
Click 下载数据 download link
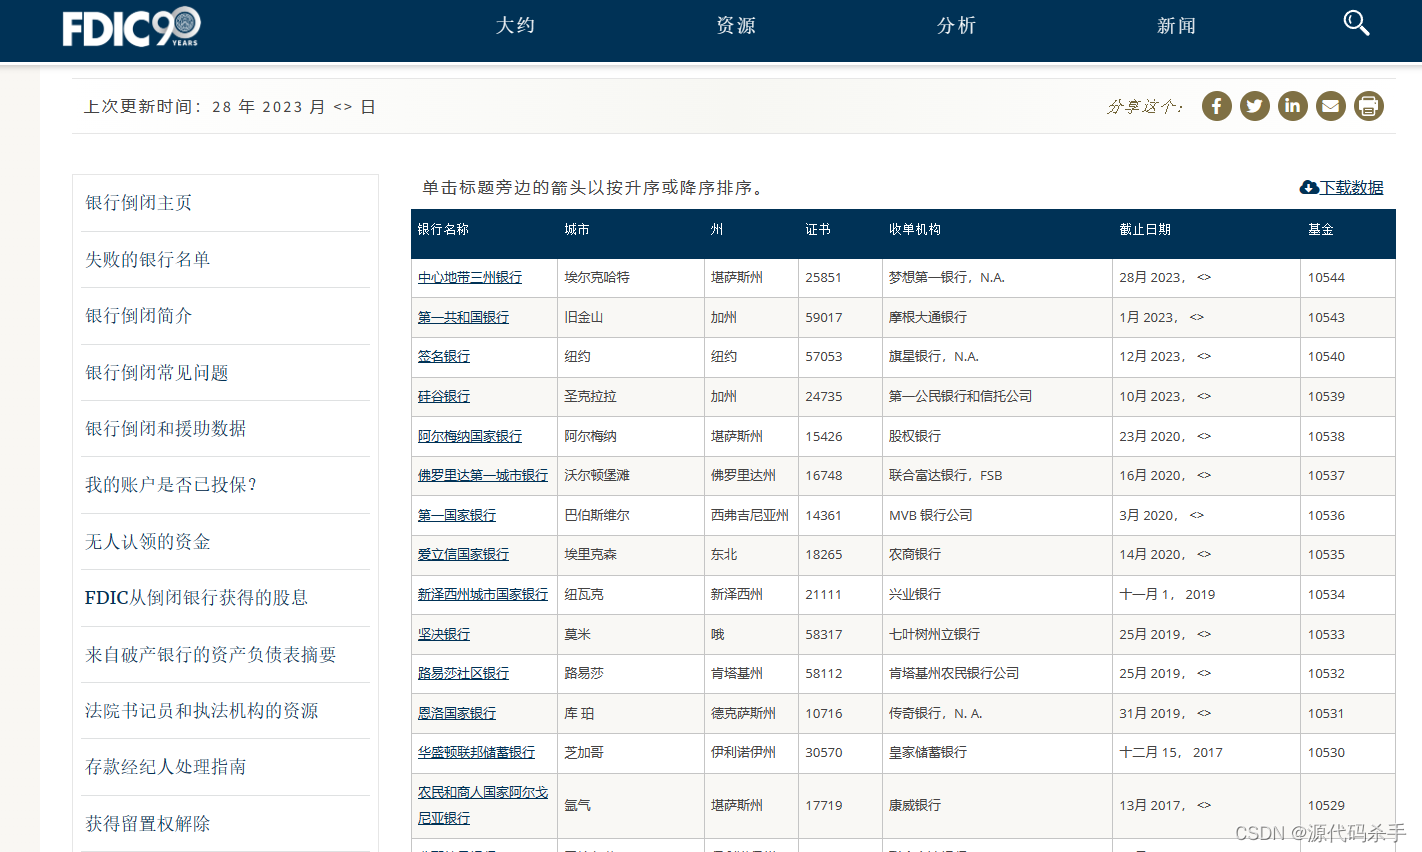(x=1342, y=187)
